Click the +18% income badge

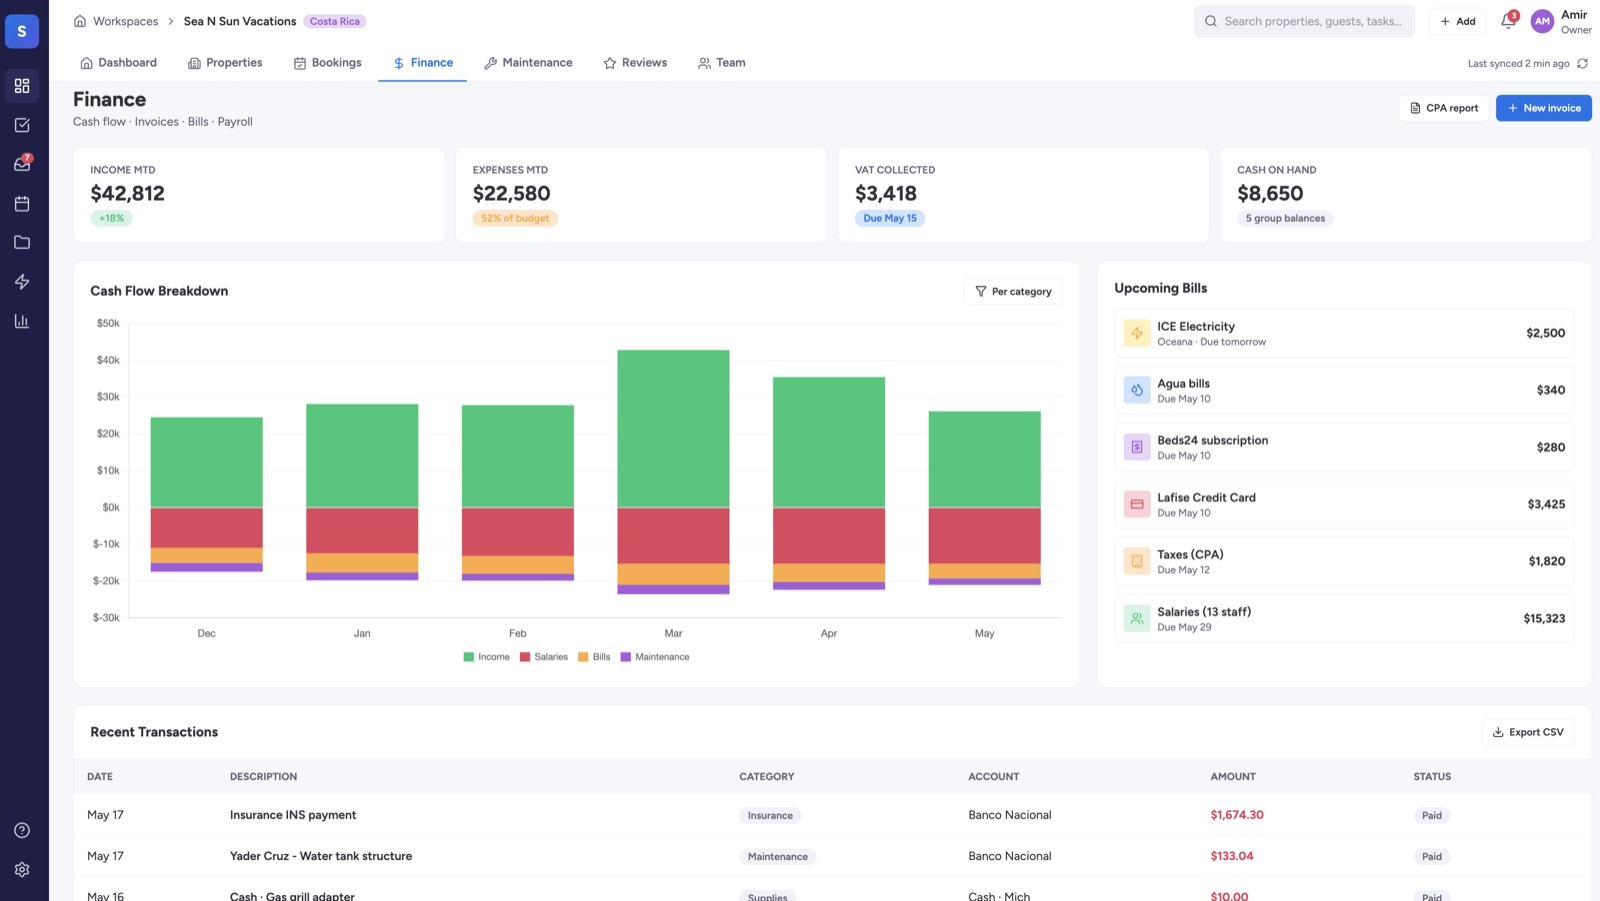point(111,218)
